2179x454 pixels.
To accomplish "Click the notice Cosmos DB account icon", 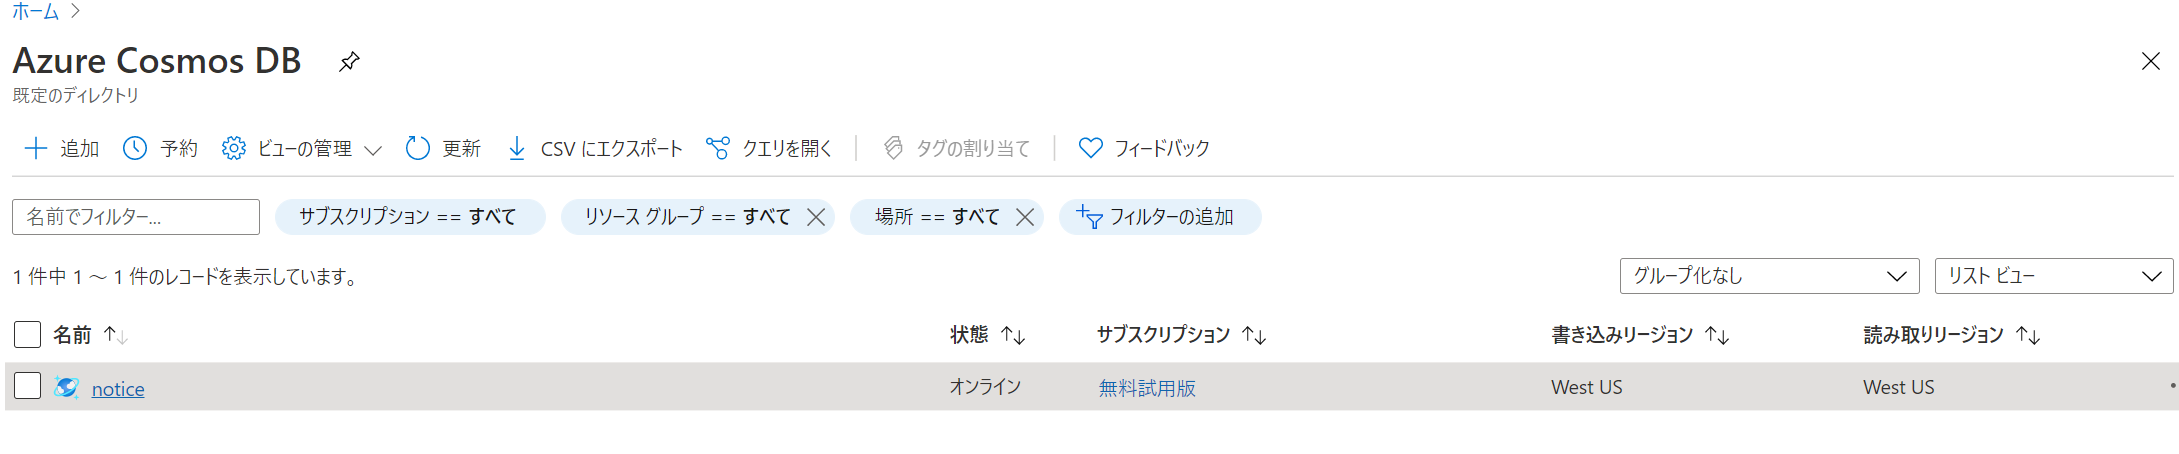I will coord(67,388).
